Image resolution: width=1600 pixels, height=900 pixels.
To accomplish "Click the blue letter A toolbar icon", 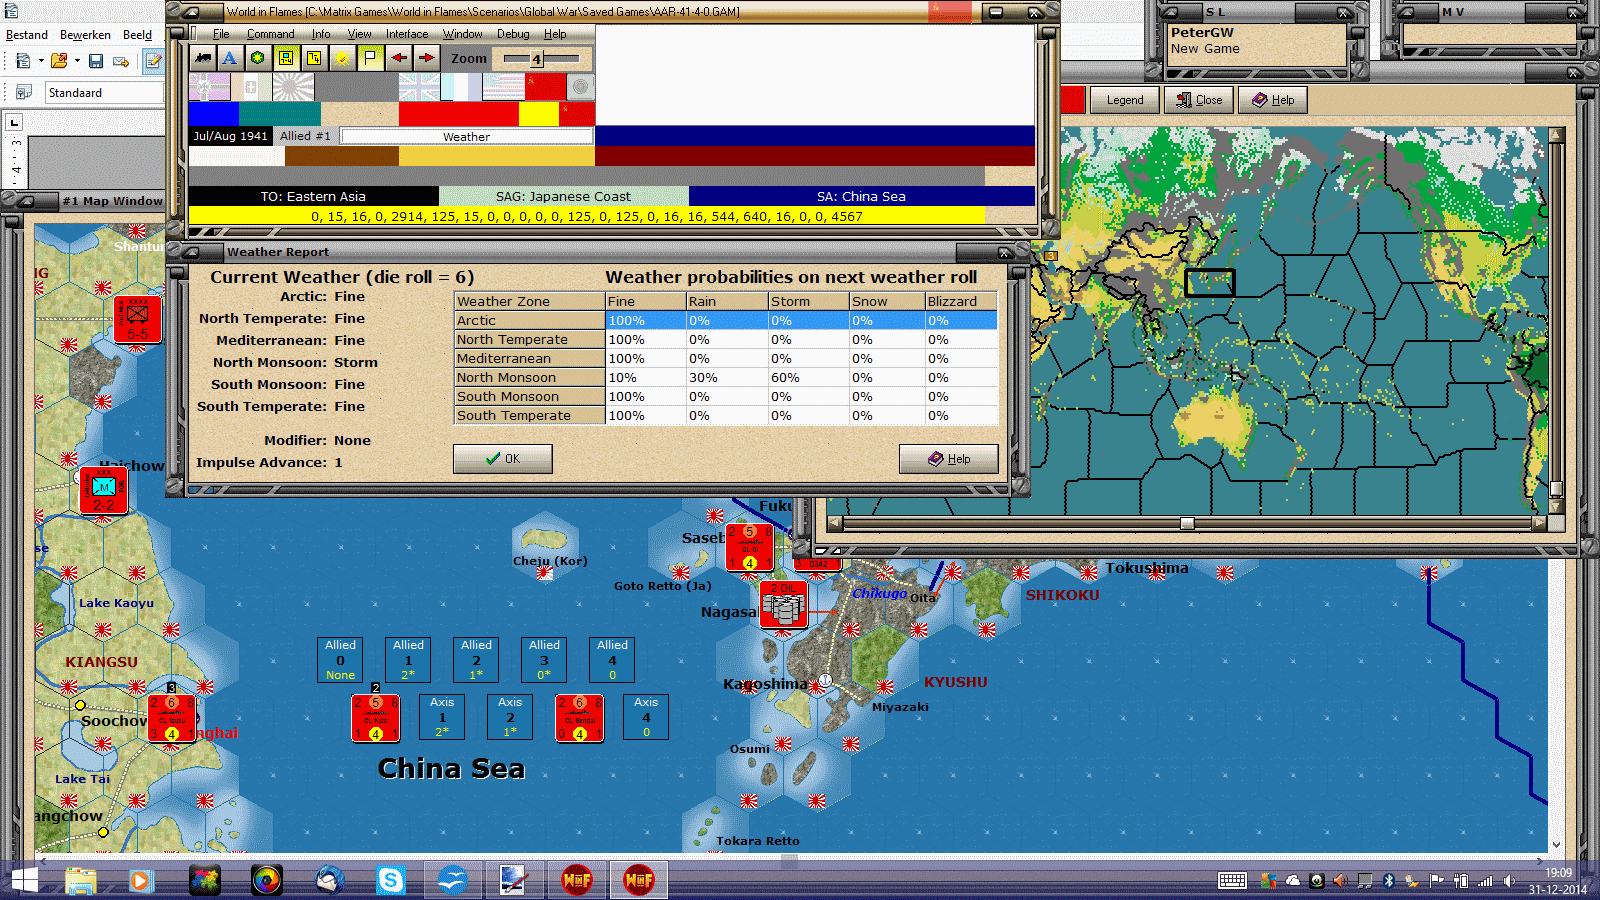I will [230, 58].
